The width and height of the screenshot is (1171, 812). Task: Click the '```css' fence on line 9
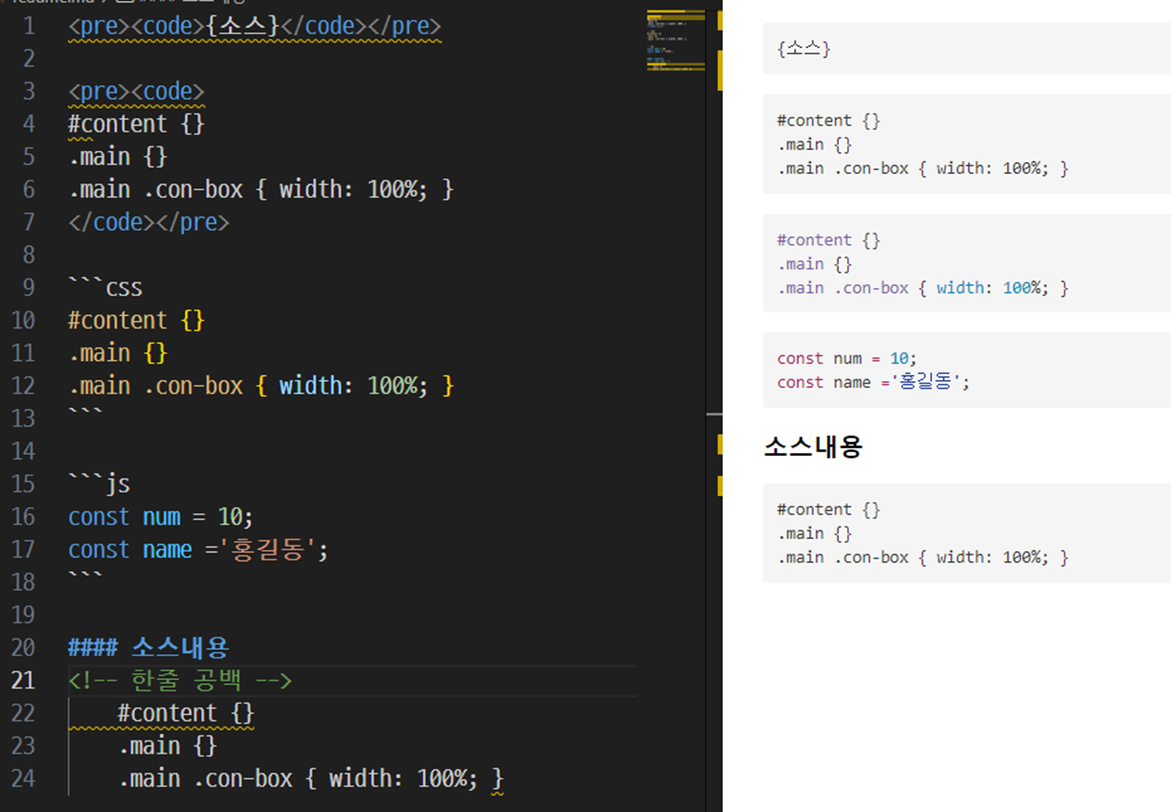tap(105, 288)
